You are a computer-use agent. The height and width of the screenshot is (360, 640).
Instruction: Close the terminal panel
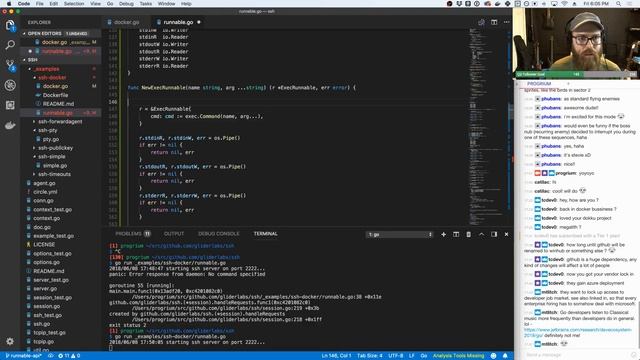pyautogui.click(x=507, y=234)
